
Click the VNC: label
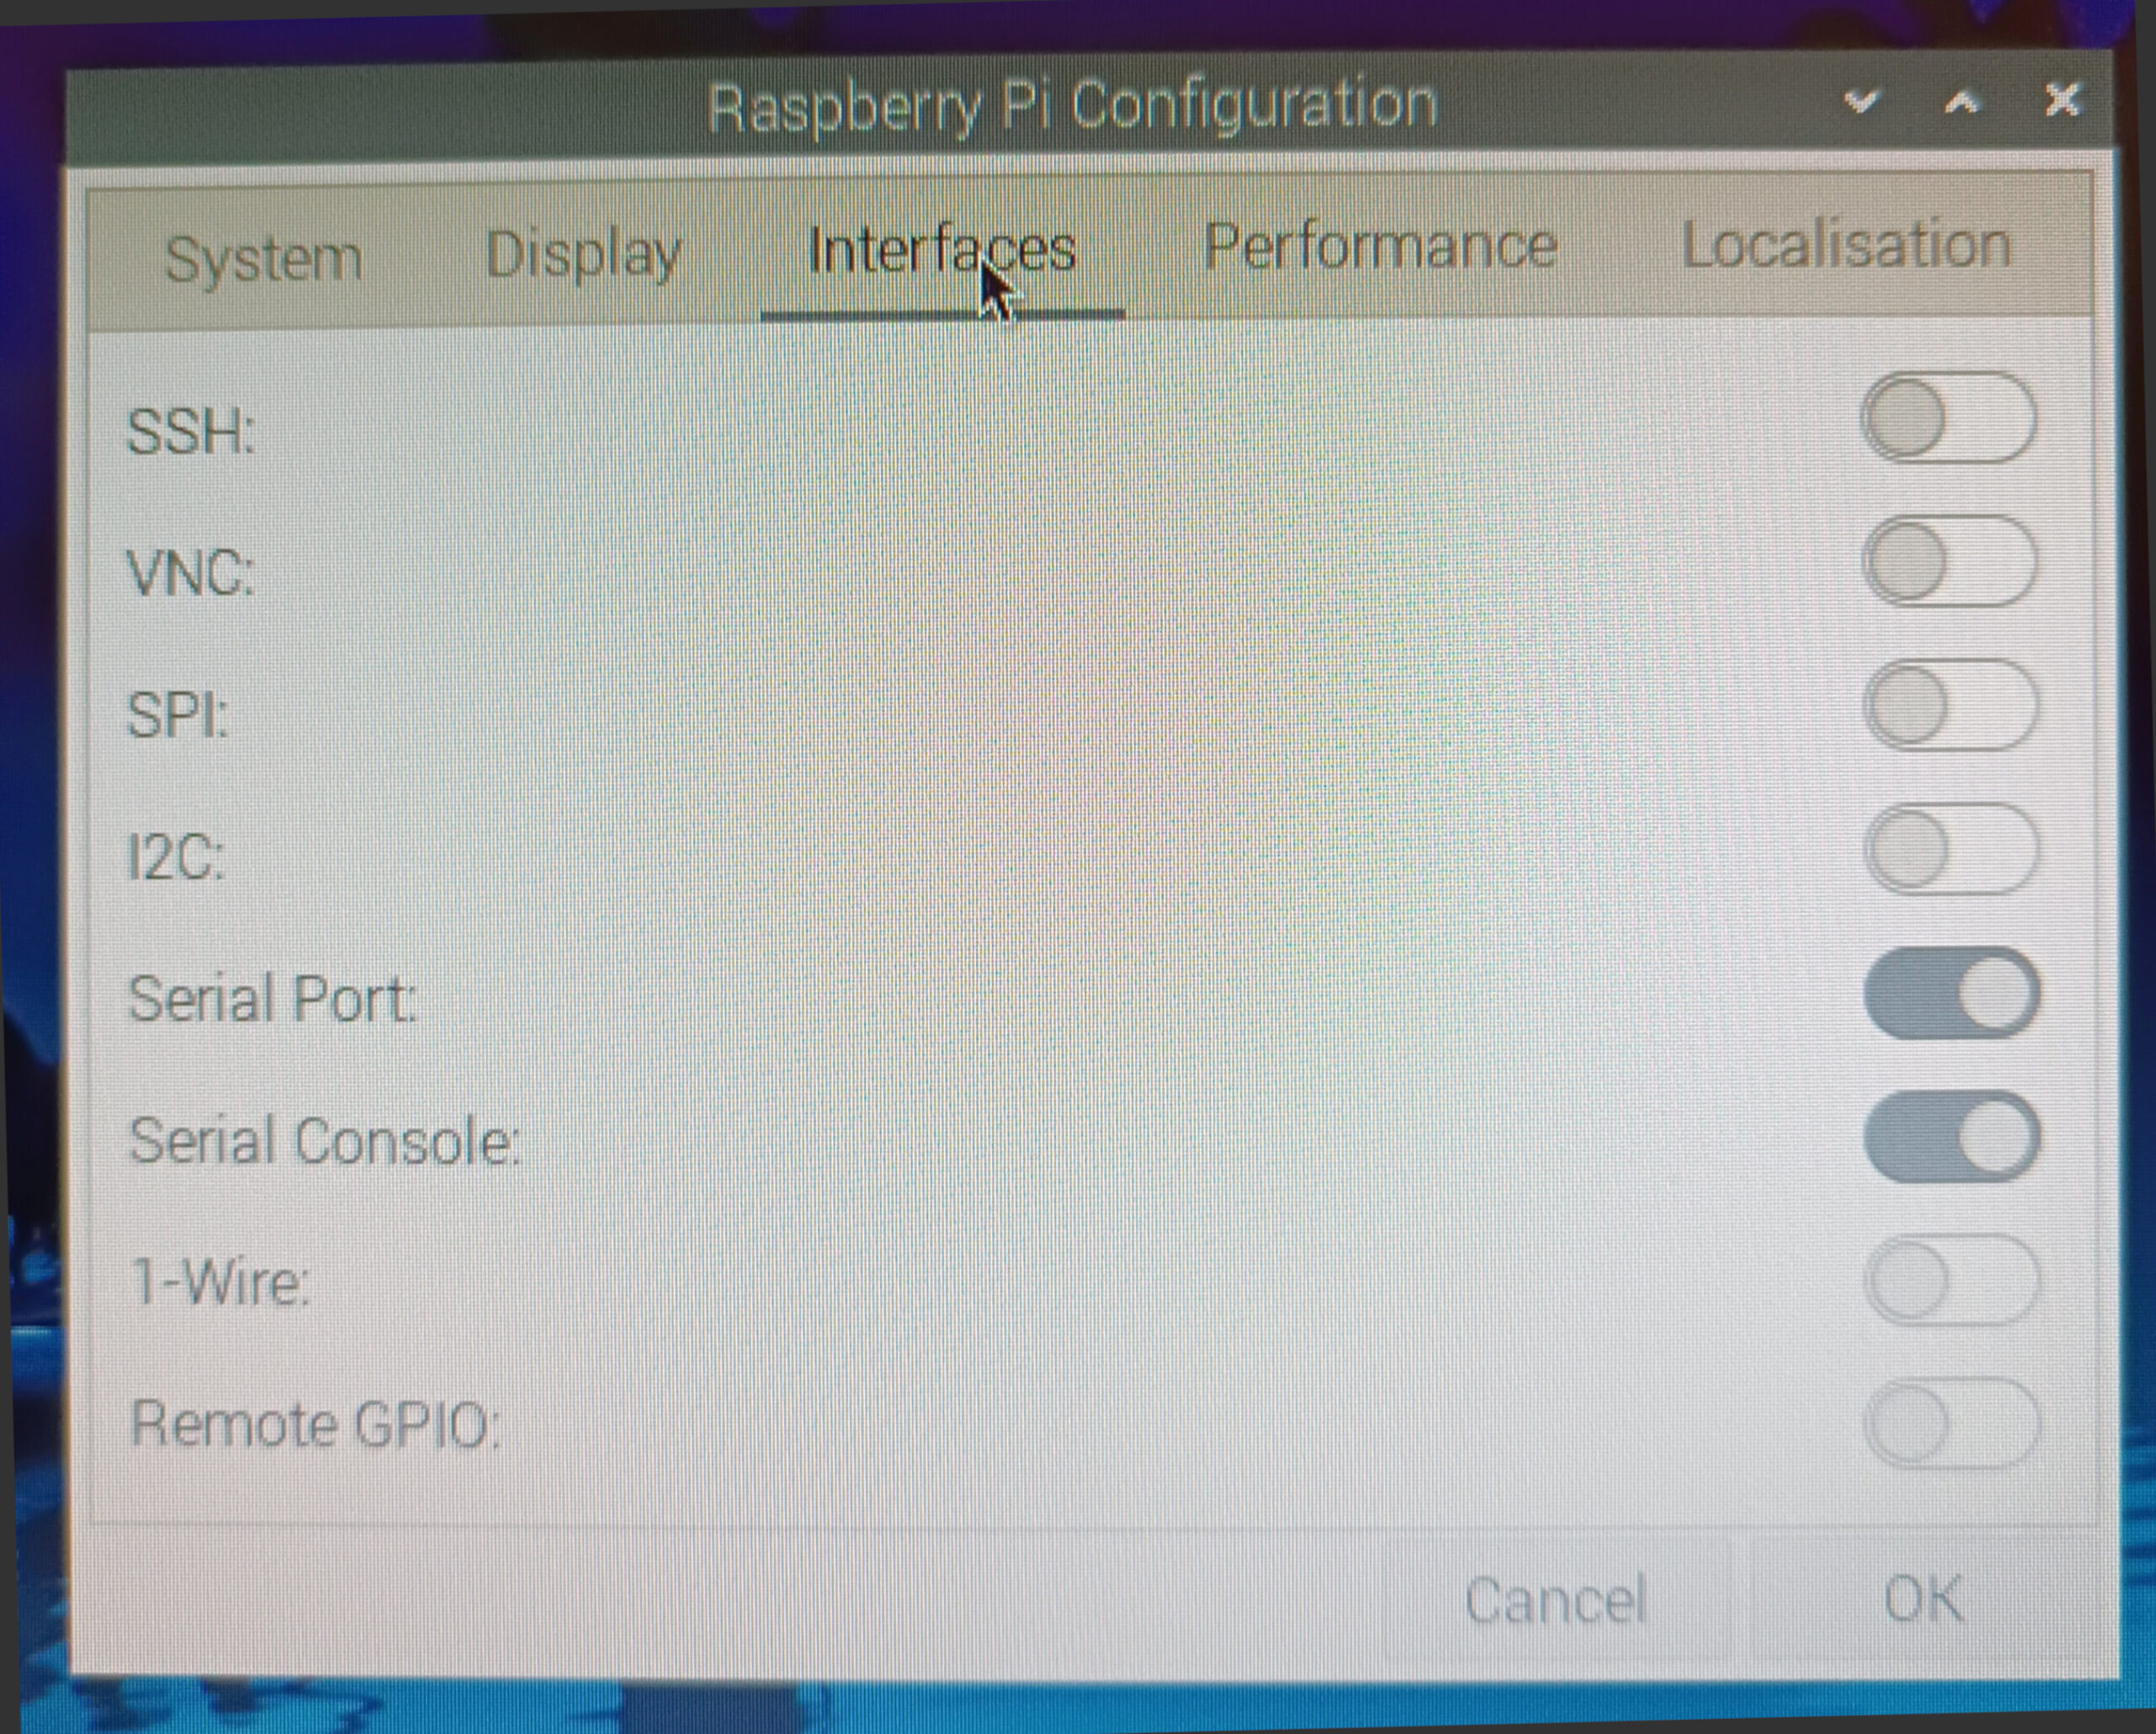190,573
